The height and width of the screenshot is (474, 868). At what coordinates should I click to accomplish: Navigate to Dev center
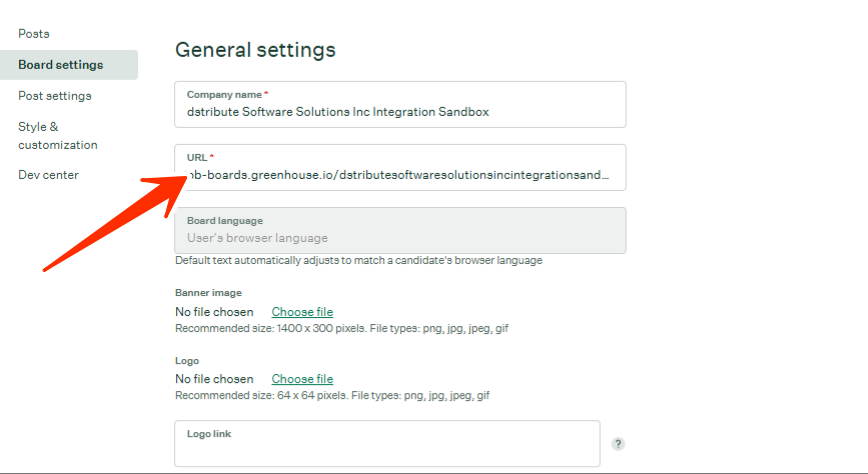pyautogui.click(x=48, y=175)
